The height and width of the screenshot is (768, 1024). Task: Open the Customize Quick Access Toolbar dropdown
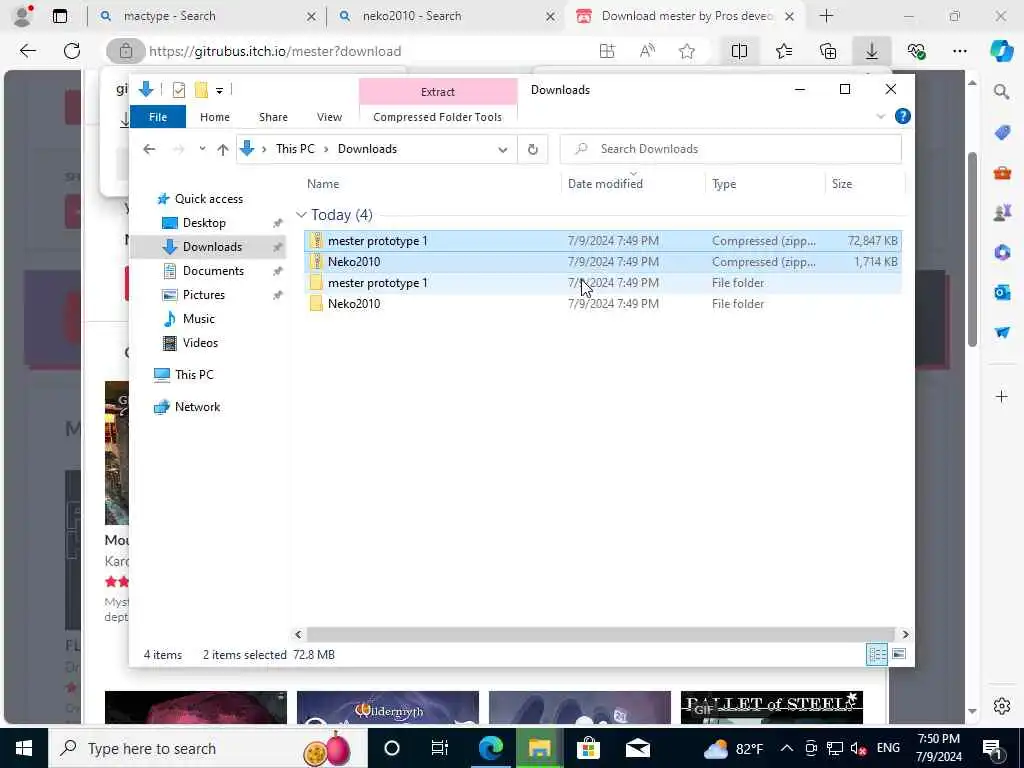(219, 91)
